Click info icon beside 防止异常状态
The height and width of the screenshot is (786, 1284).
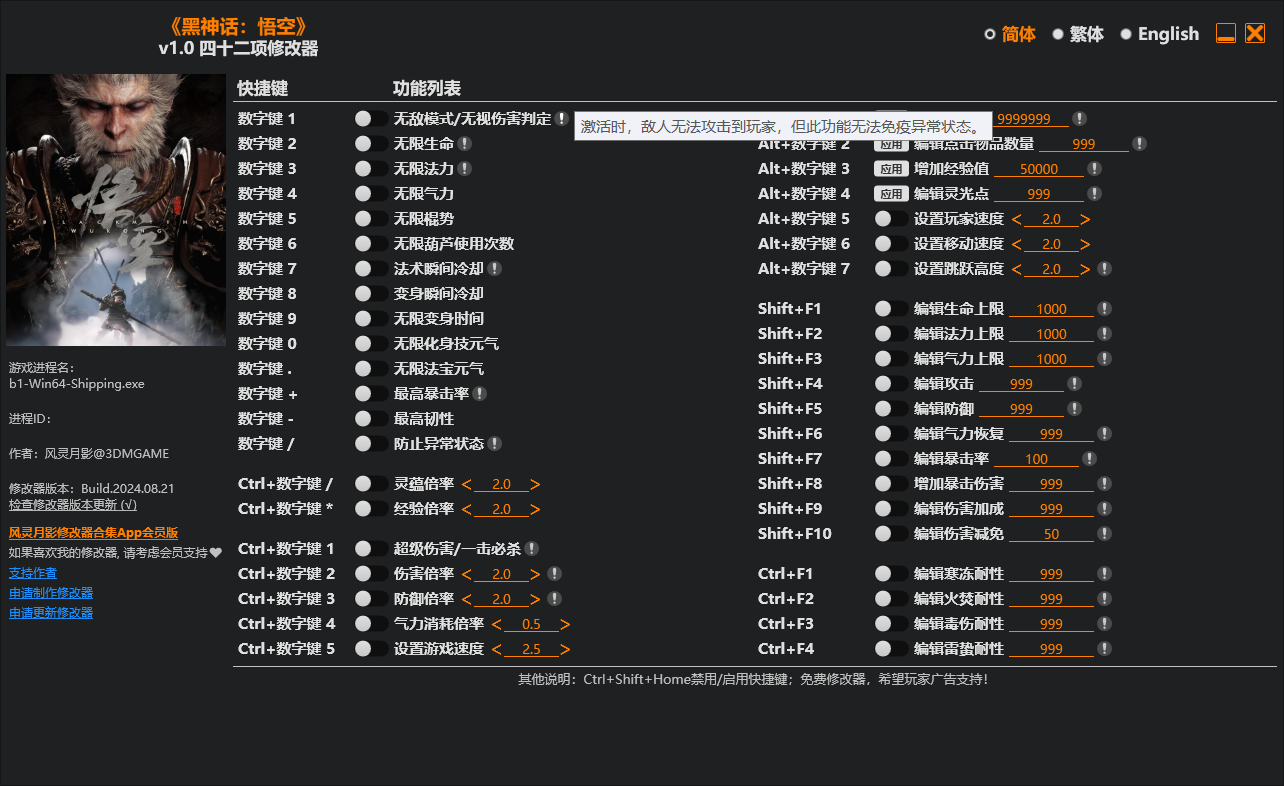coord(495,443)
